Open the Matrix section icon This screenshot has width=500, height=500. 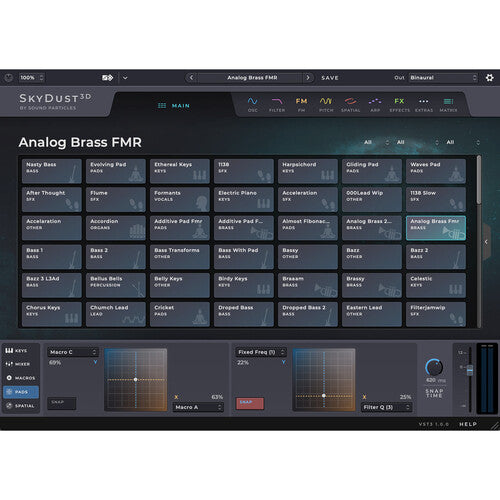coord(448,104)
